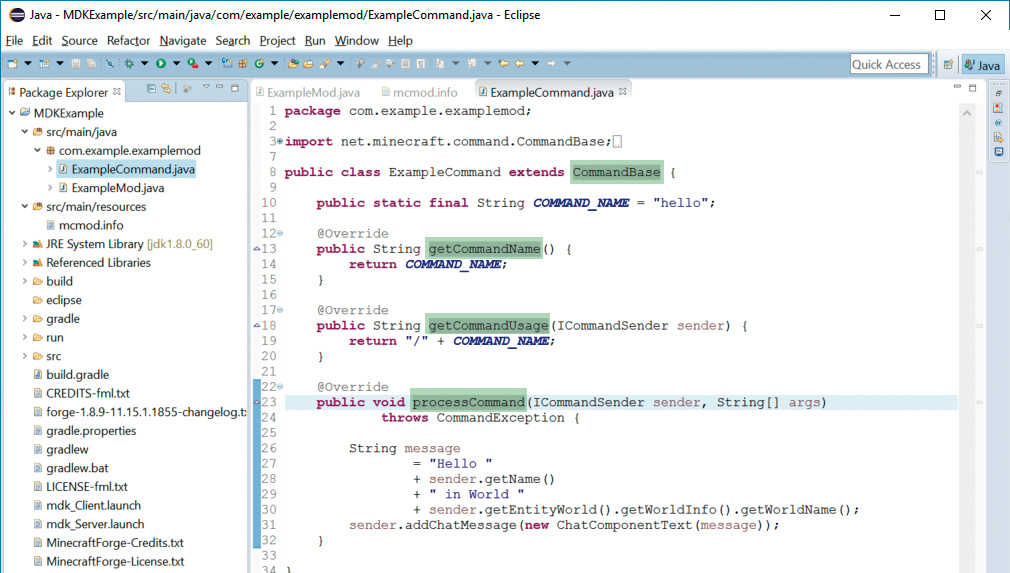Click the Run button in the toolbar
The width and height of the screenshot is (1010, 573).
pyautogui.click(x=160, y=64)
